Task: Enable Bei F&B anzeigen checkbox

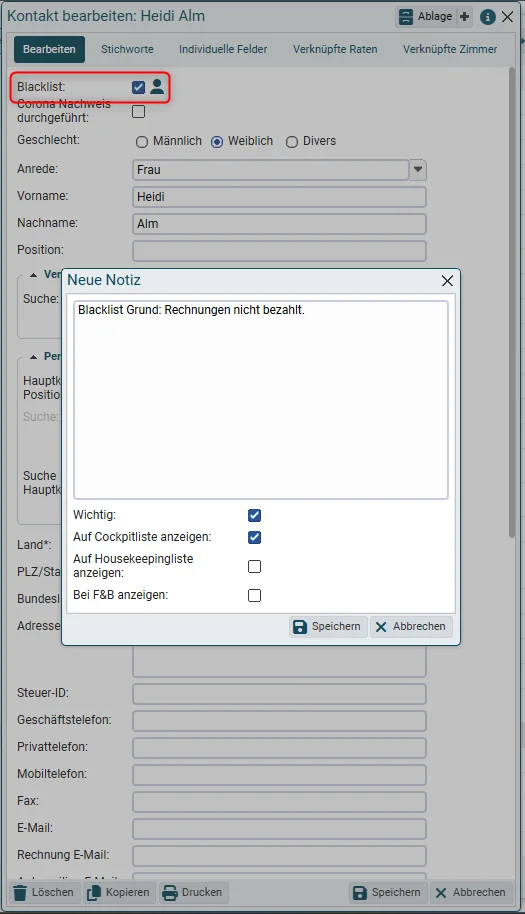Action: click(255, 595)
